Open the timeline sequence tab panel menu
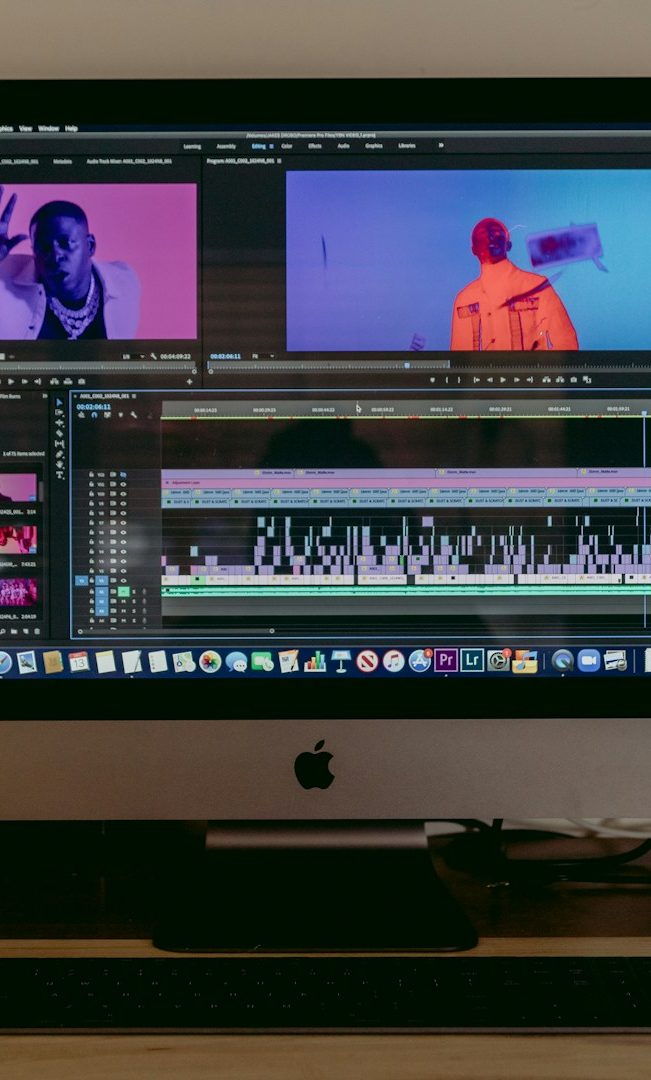 (x=134, y=396)
